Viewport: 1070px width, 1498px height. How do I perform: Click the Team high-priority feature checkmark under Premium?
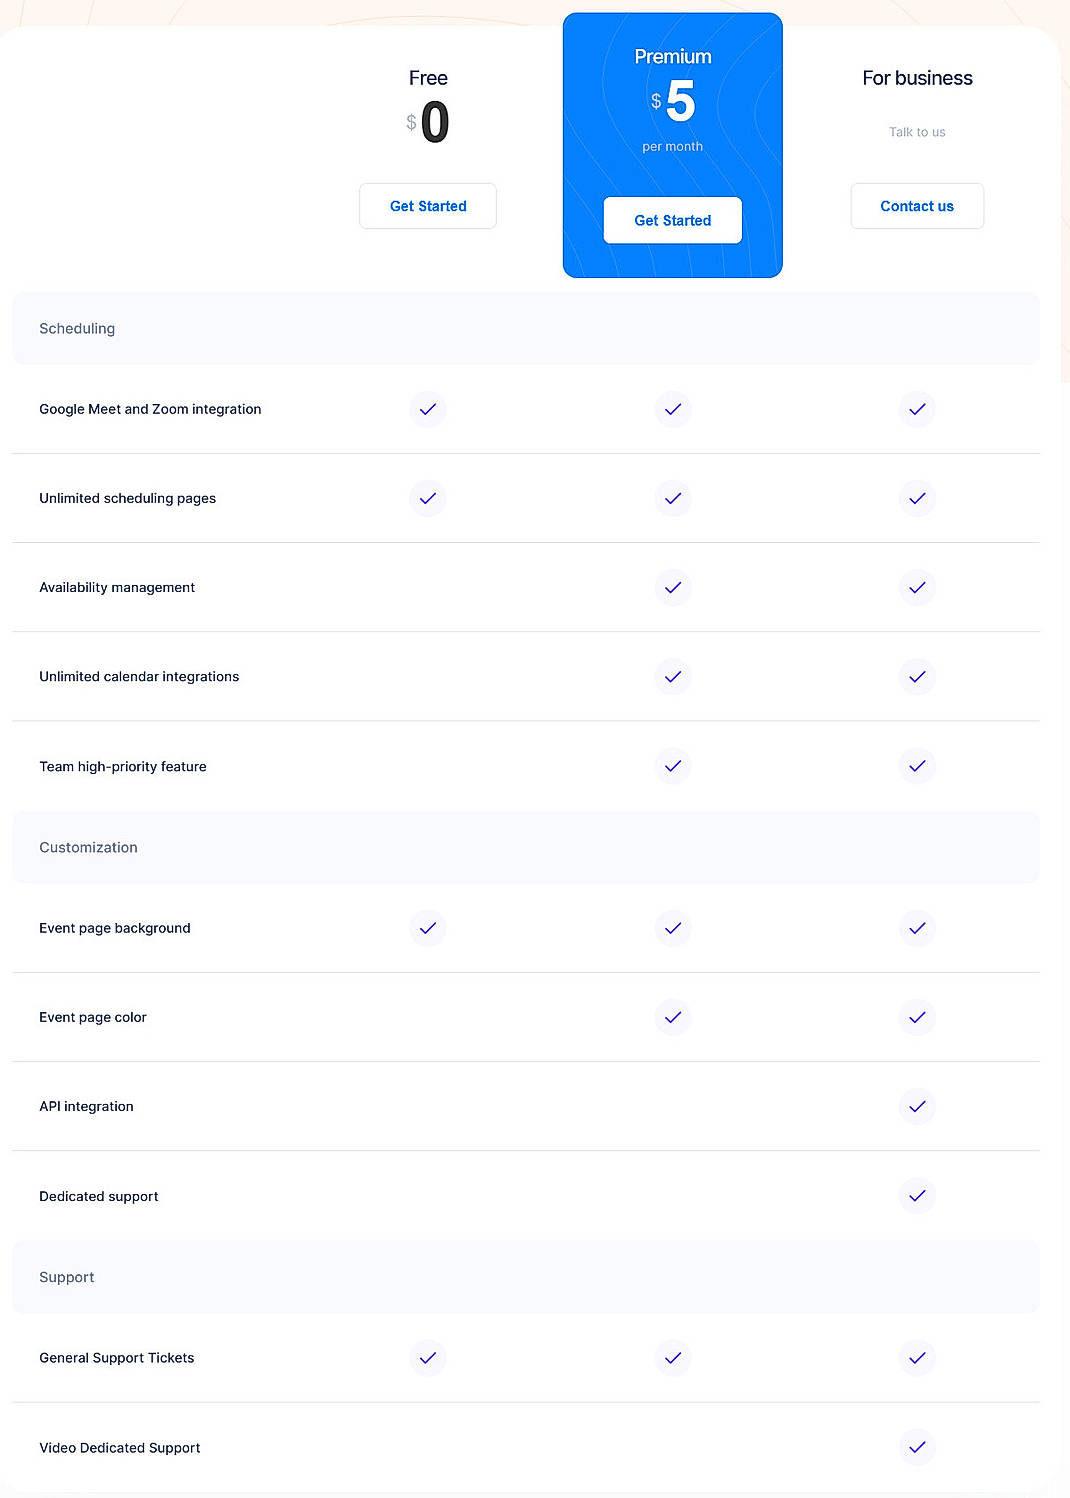pos(672,766)
